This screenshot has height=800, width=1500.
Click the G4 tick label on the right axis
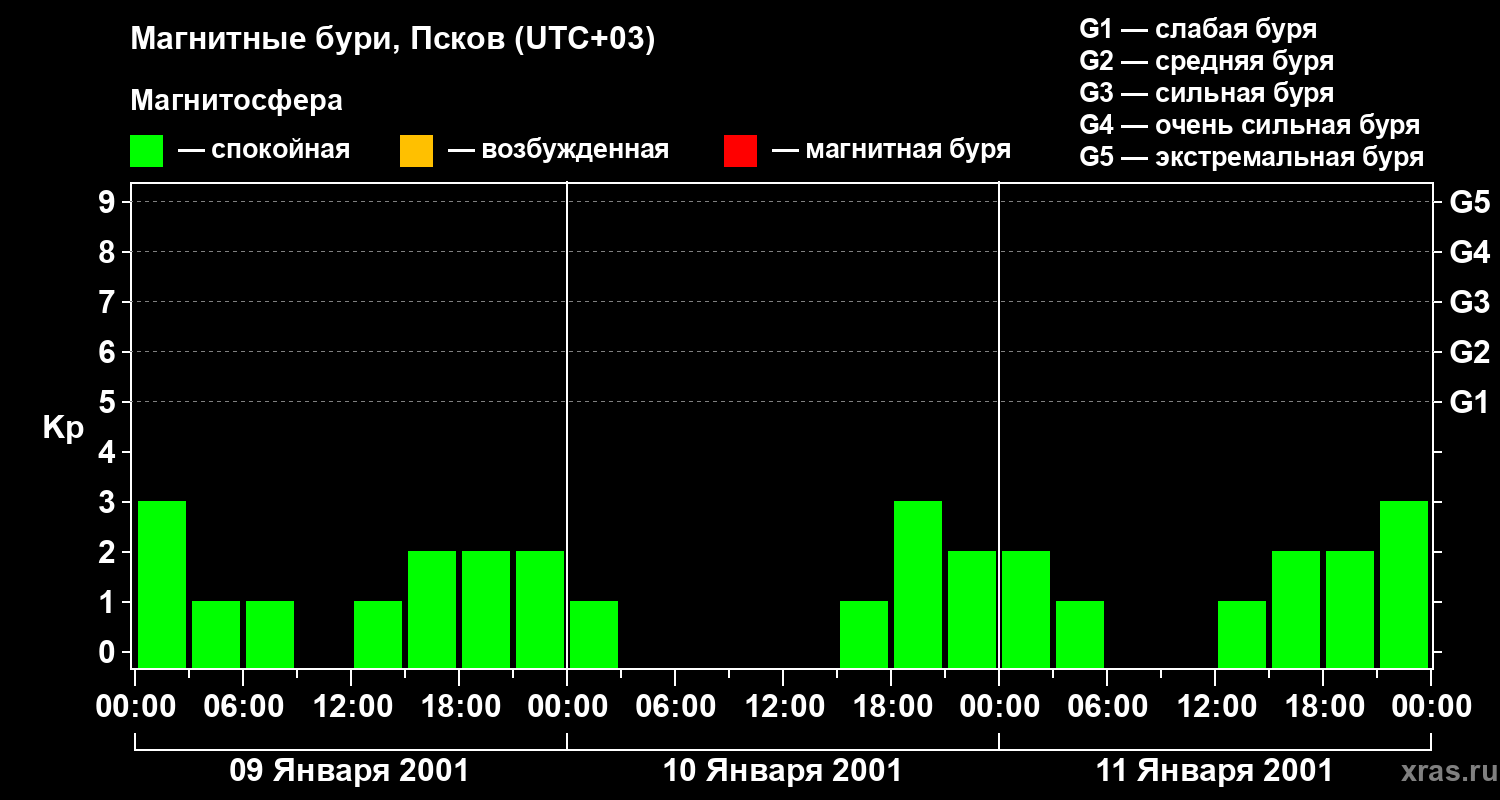tap(1469, 252)
